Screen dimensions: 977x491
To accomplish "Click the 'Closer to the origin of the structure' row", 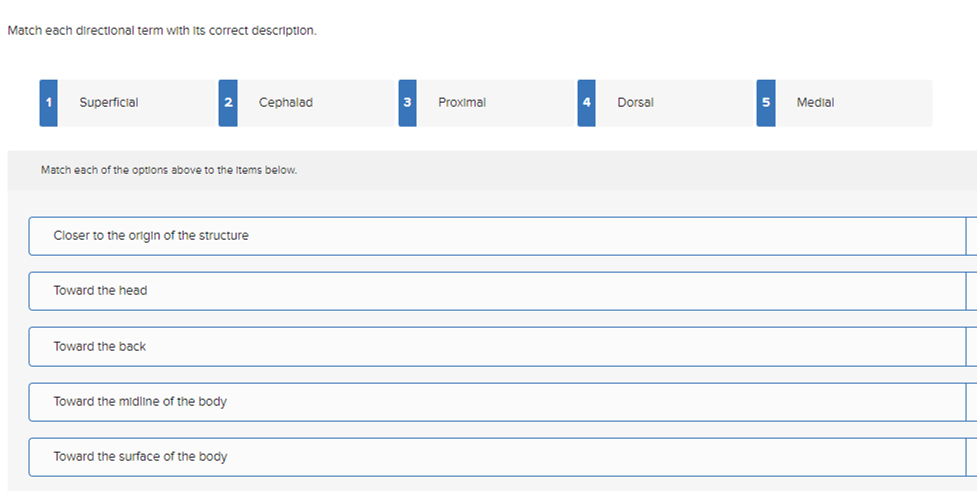I will point(502,236).
